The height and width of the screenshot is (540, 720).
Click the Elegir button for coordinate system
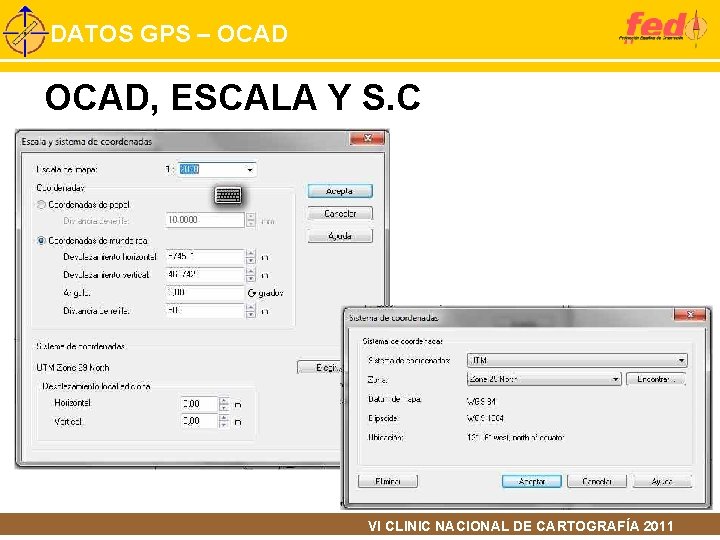point(320,368)
